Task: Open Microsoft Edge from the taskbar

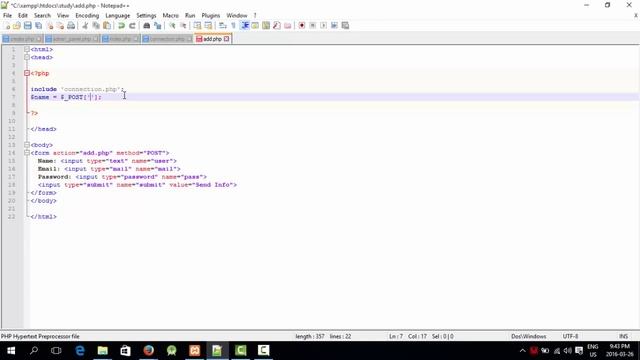Action: (80, 351)
